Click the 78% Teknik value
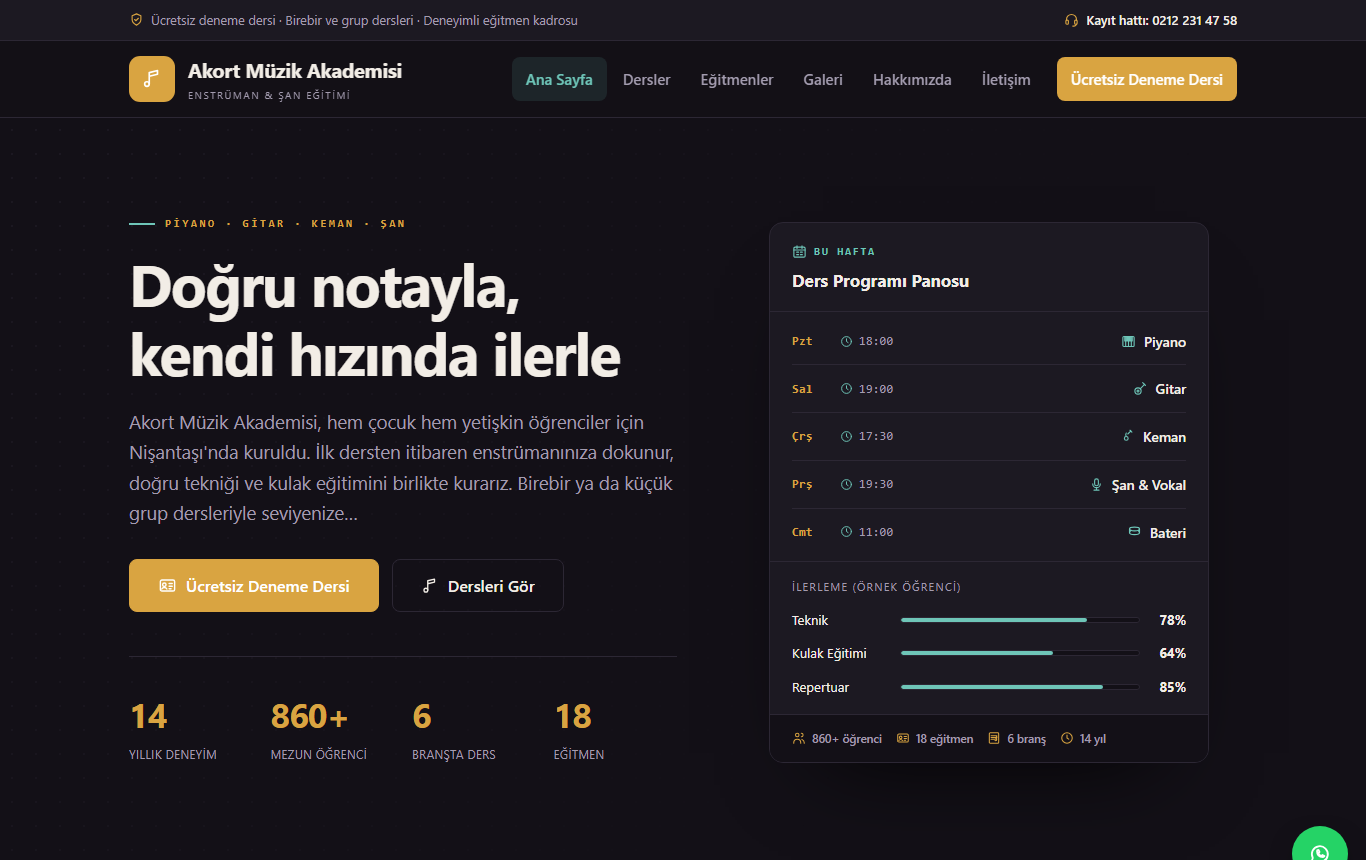 pyautogui.click(x=1172, y=620)
